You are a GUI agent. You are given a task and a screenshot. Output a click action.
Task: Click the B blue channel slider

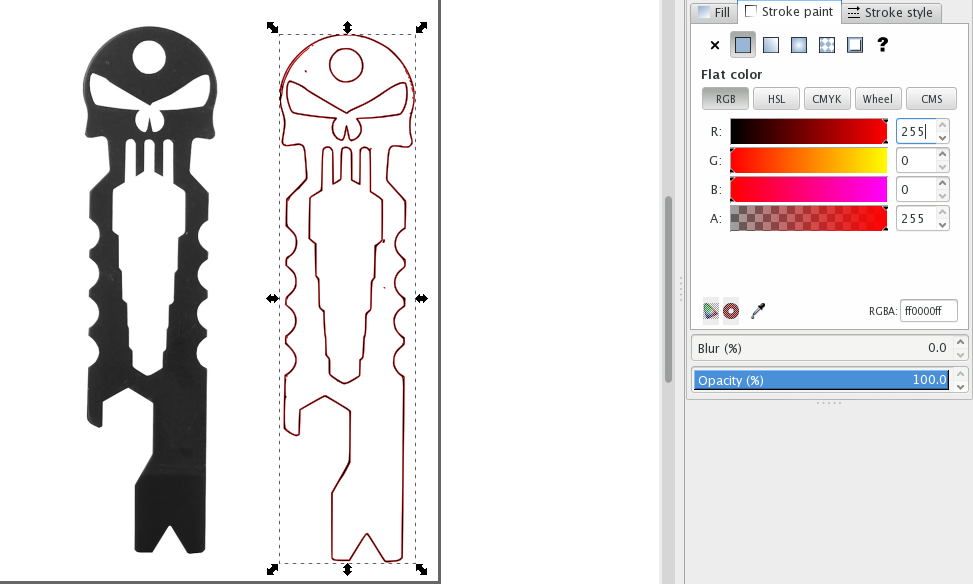click(809, 189)
